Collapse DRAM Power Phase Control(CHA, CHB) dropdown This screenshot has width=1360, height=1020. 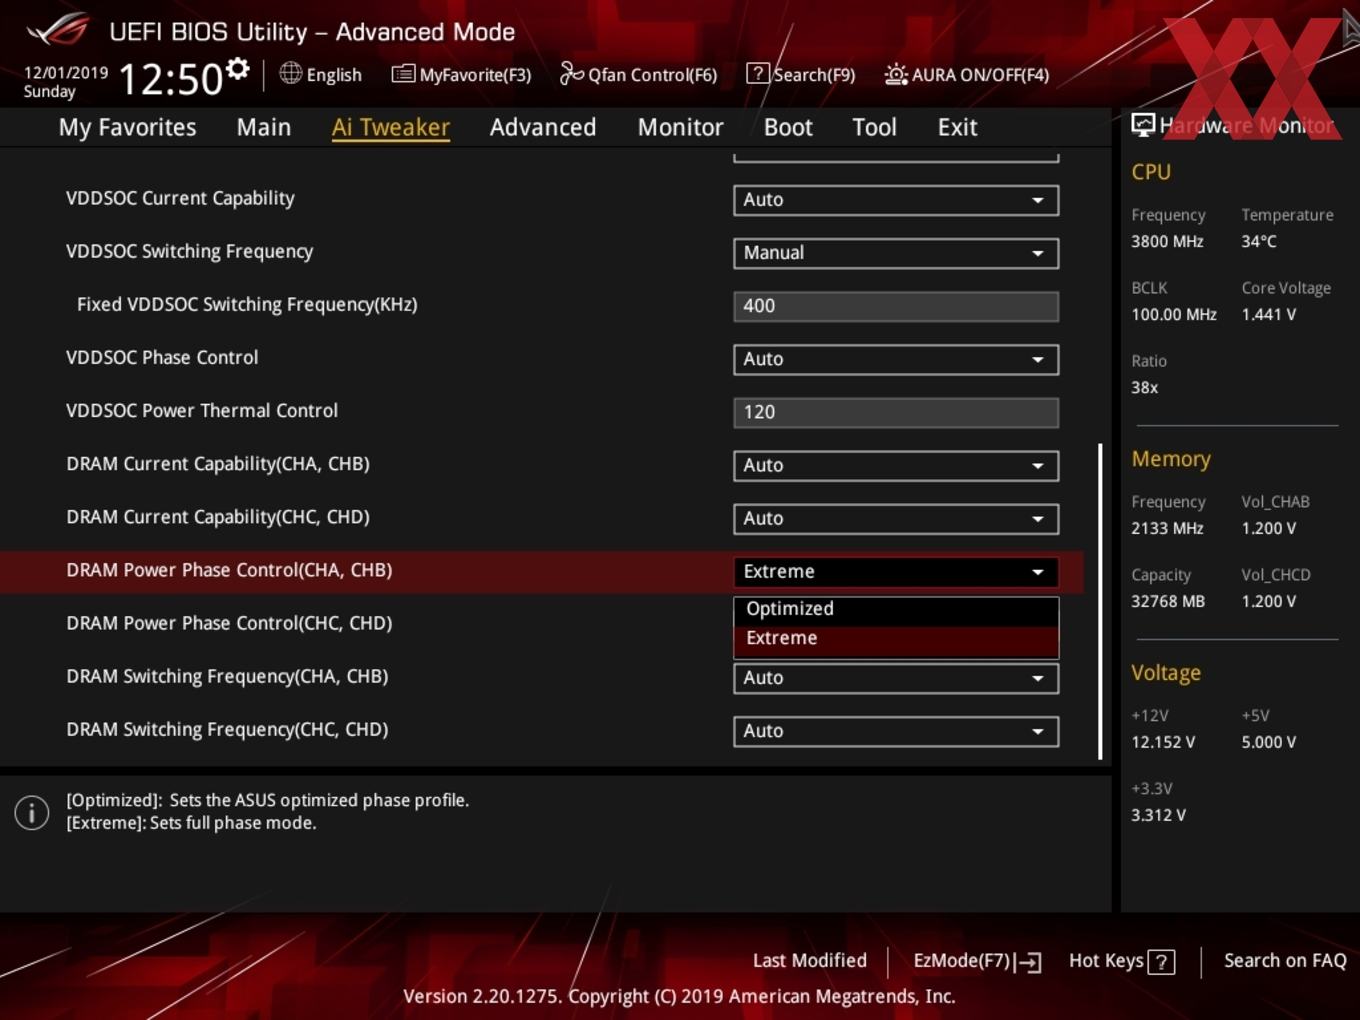click(x=896, y=571)
